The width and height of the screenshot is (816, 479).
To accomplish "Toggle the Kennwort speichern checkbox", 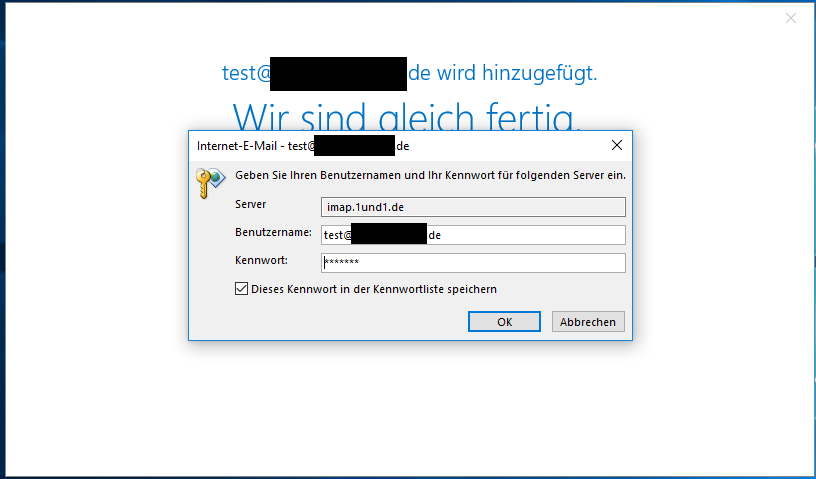I will point(241,288).
